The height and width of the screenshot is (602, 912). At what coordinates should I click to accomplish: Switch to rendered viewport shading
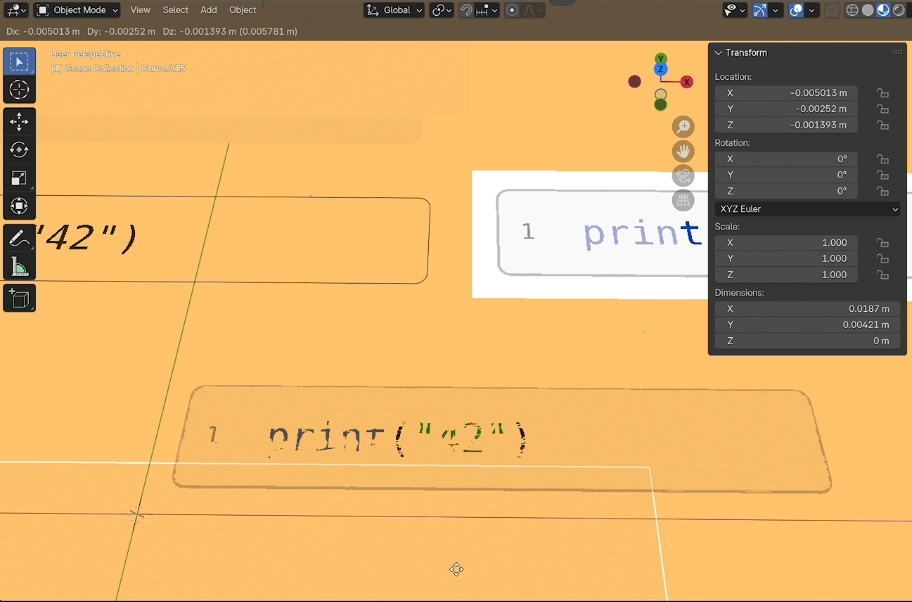tap(899, 10)
